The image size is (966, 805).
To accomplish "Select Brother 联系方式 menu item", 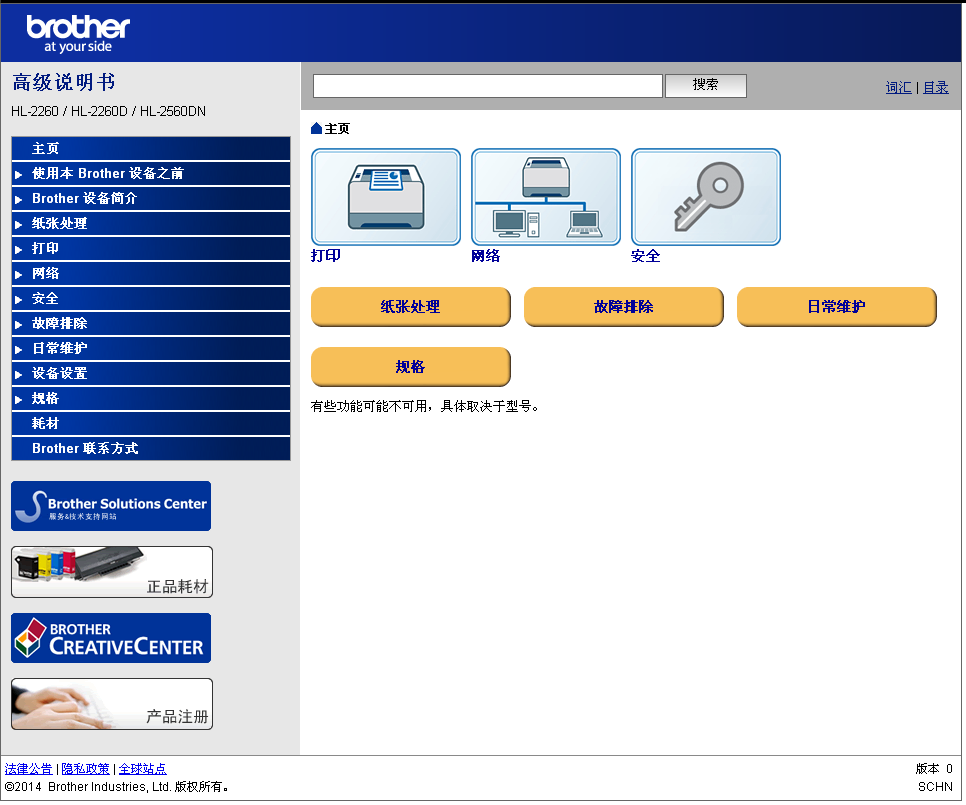I will click(x=151, y=448).
